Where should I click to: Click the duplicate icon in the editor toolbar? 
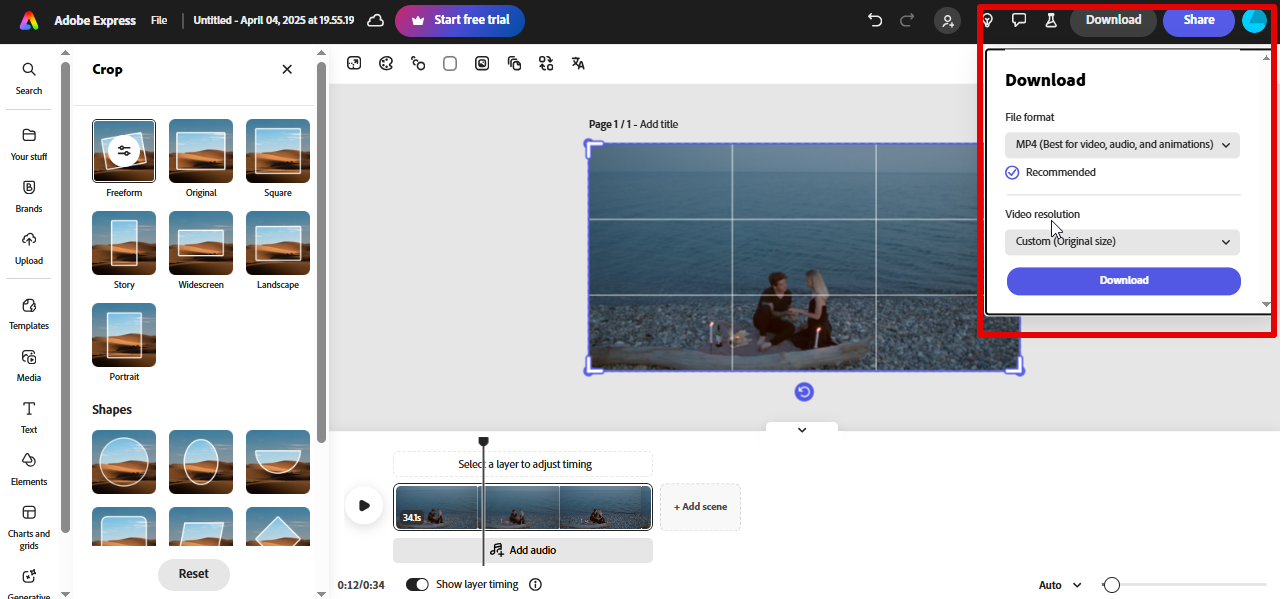tap(514, 63)
